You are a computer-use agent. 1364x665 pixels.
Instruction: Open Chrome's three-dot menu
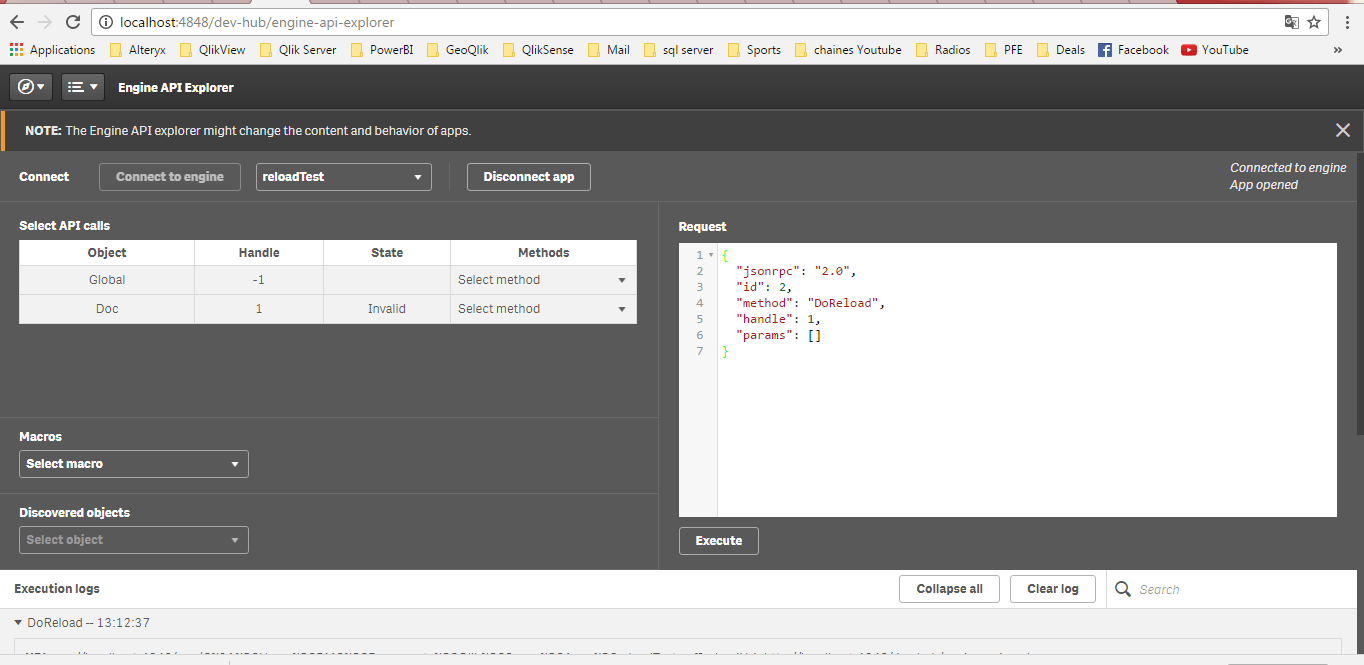pyautogui.click(x=1345, y=21)
